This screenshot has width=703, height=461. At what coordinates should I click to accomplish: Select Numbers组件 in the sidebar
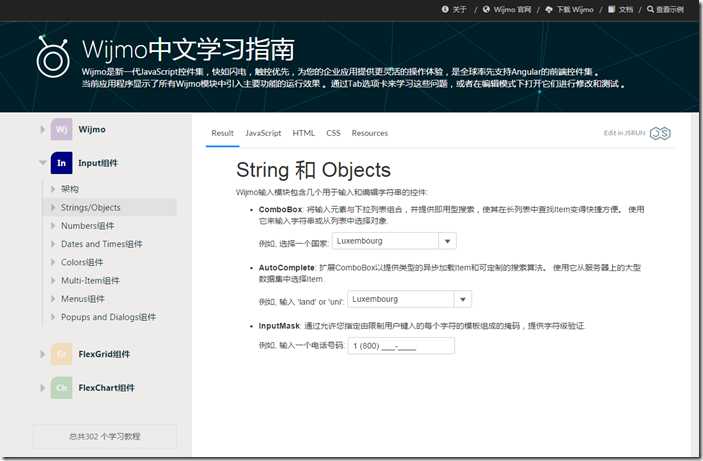click(87, 226)
